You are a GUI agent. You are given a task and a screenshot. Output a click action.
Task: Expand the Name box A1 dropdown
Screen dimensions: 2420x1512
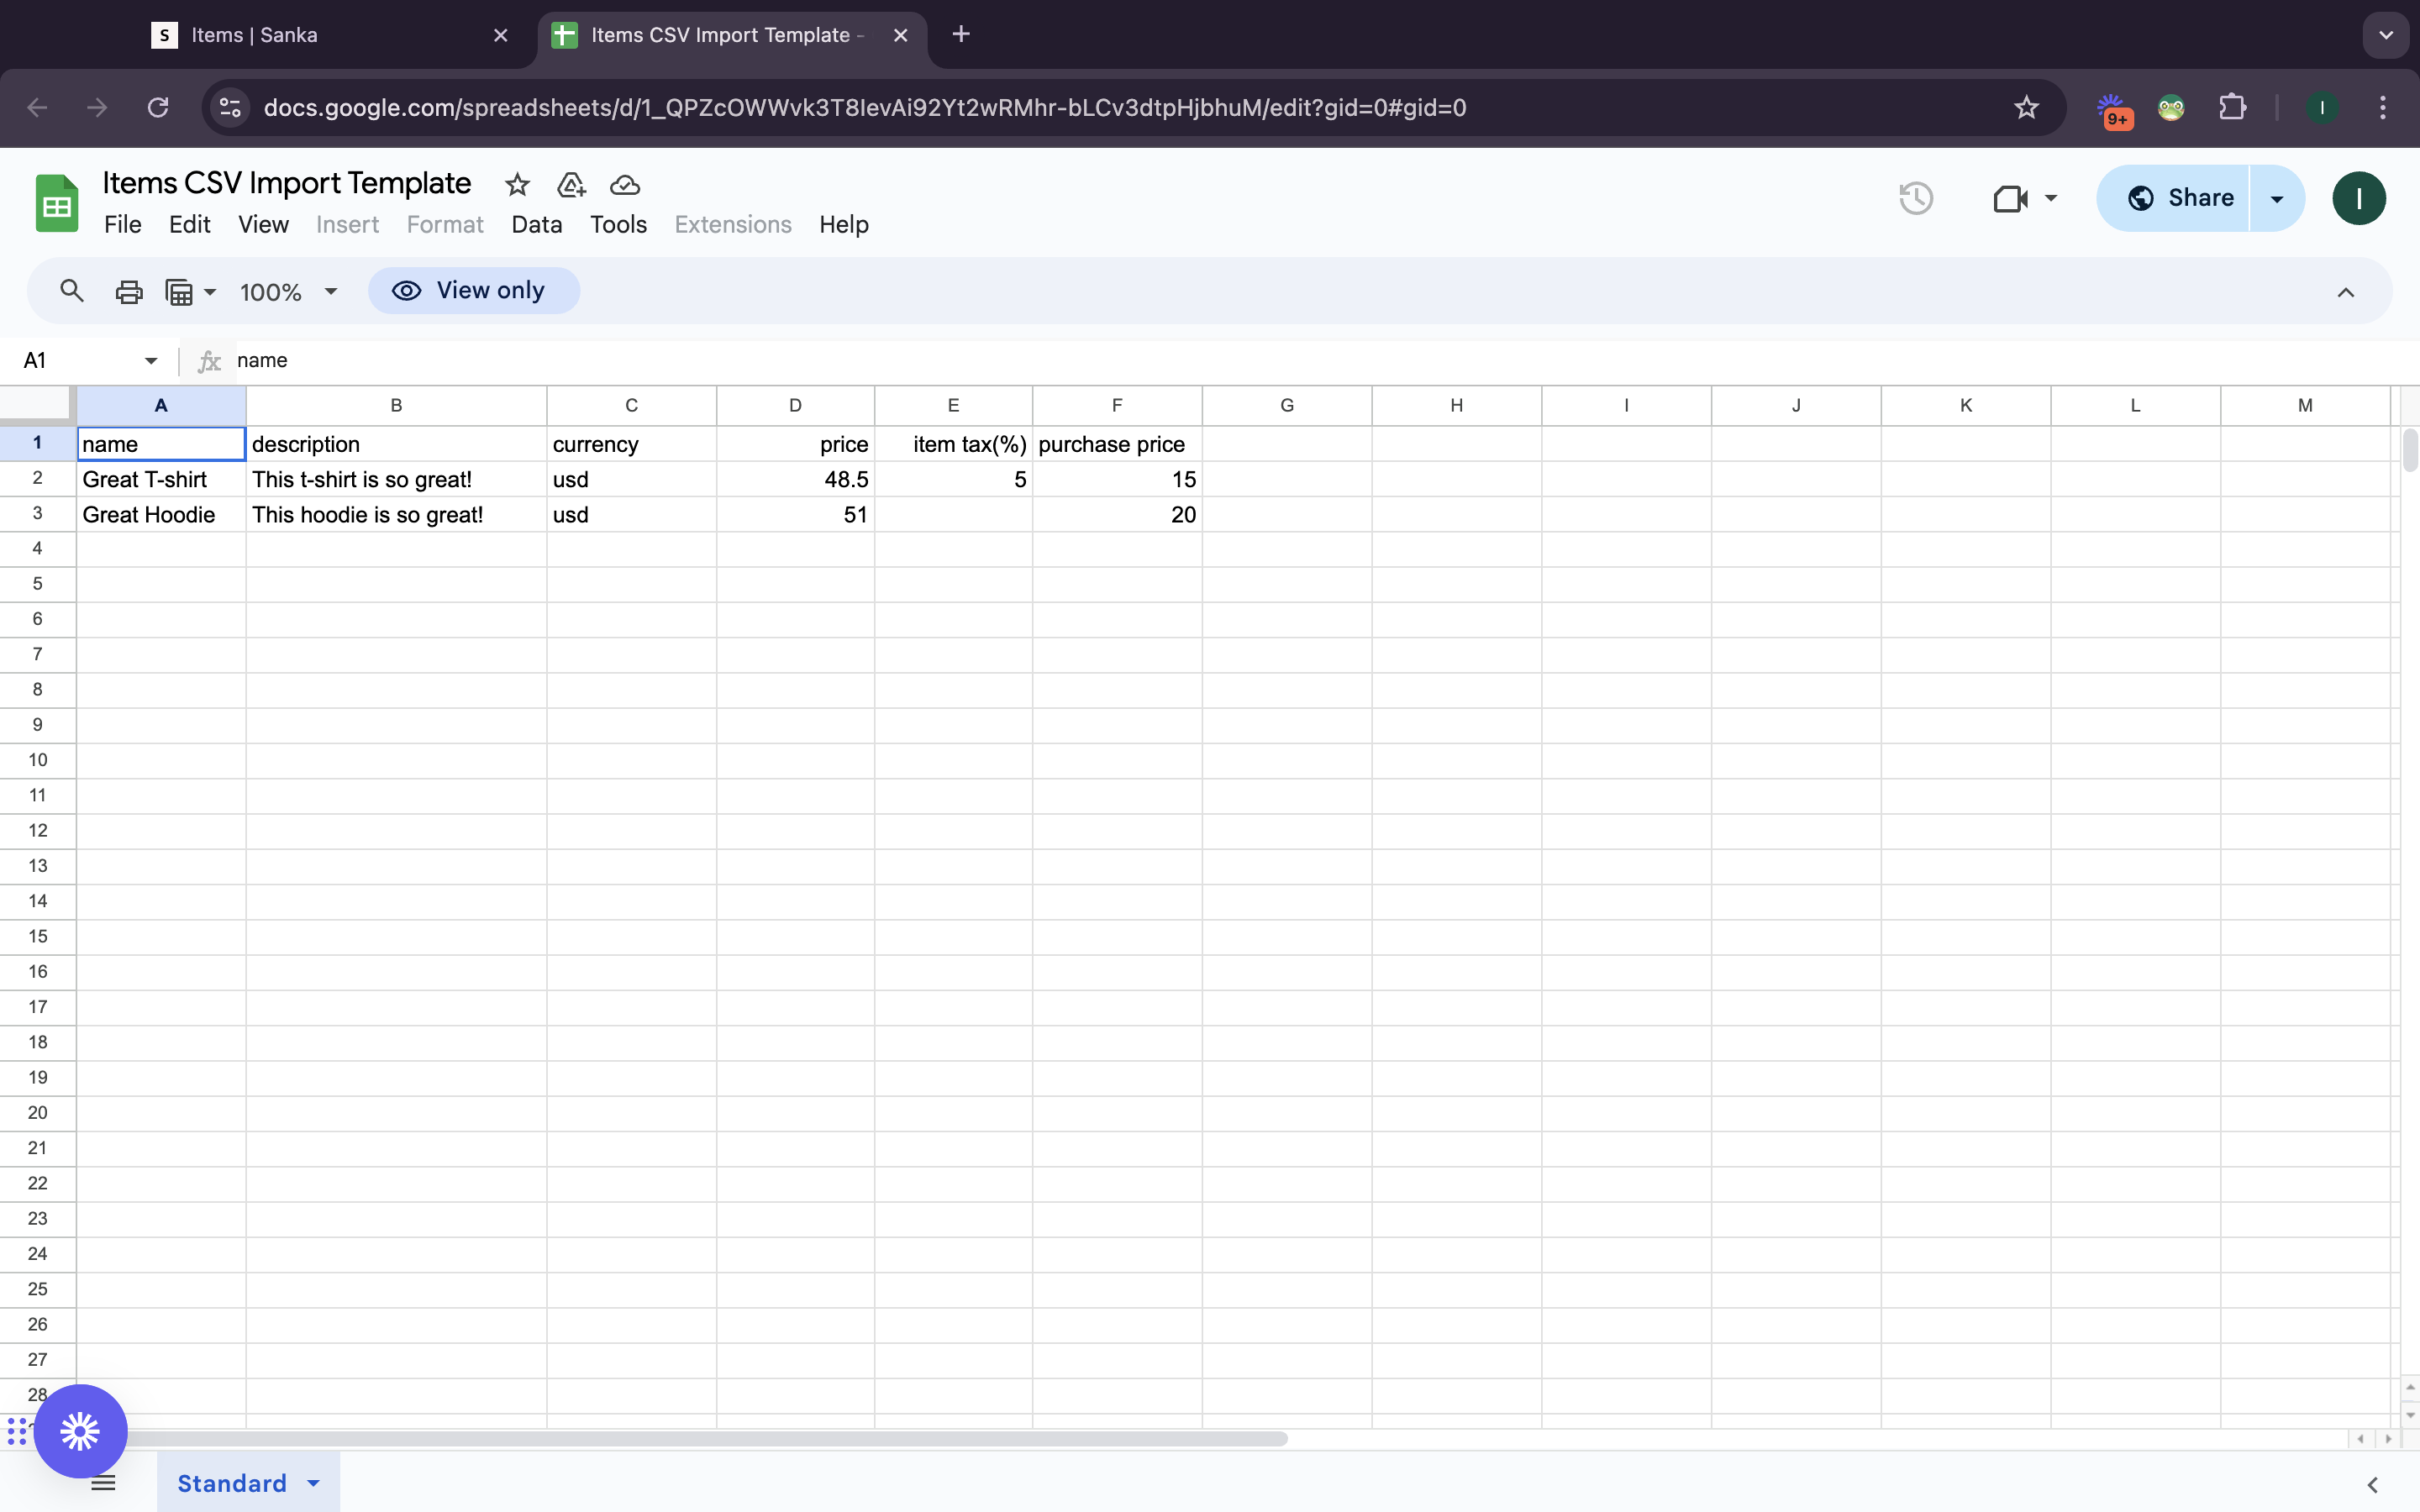click(151, 361)
